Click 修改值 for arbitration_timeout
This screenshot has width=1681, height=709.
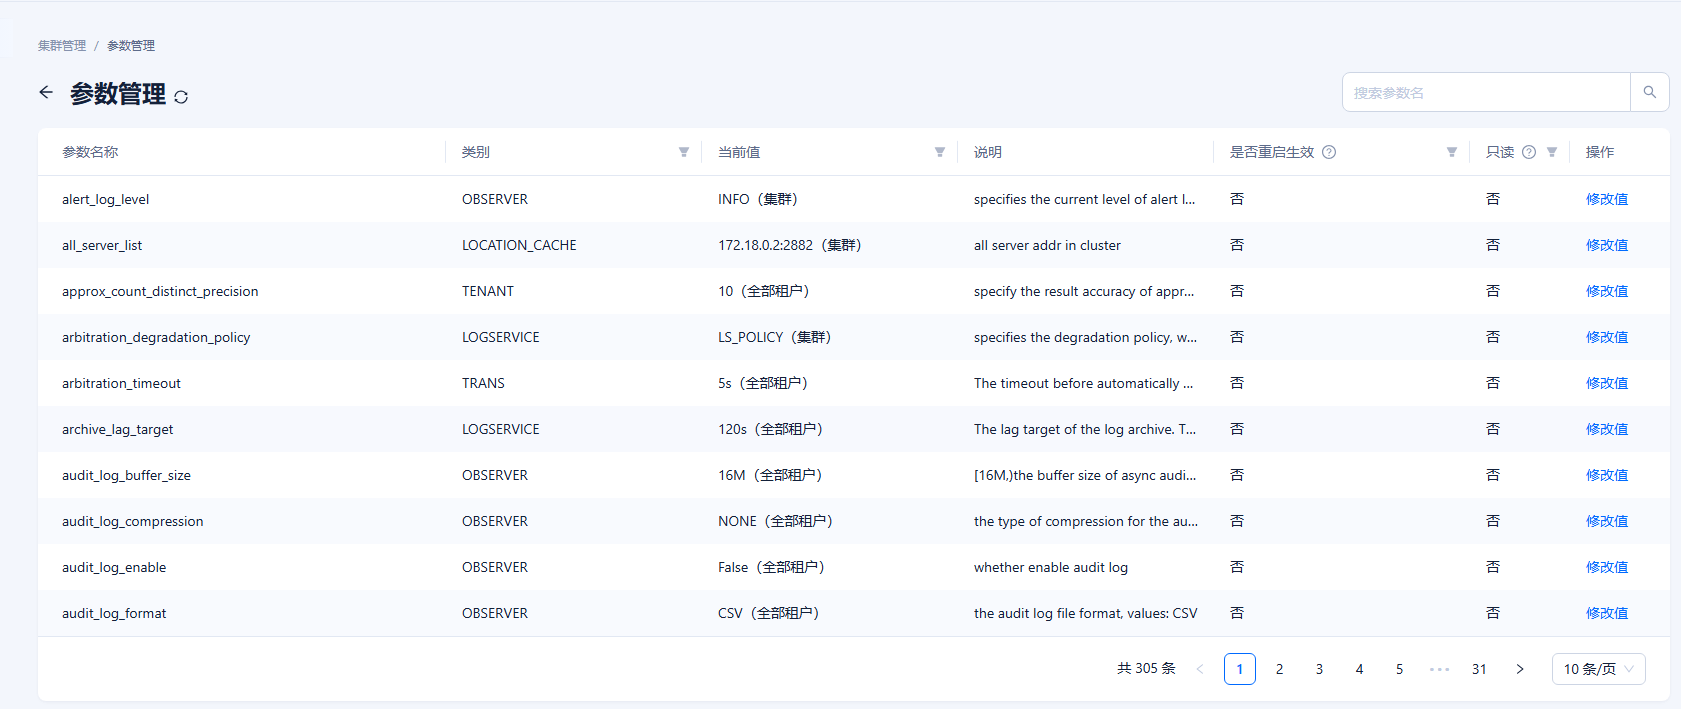coord(1606,383)
